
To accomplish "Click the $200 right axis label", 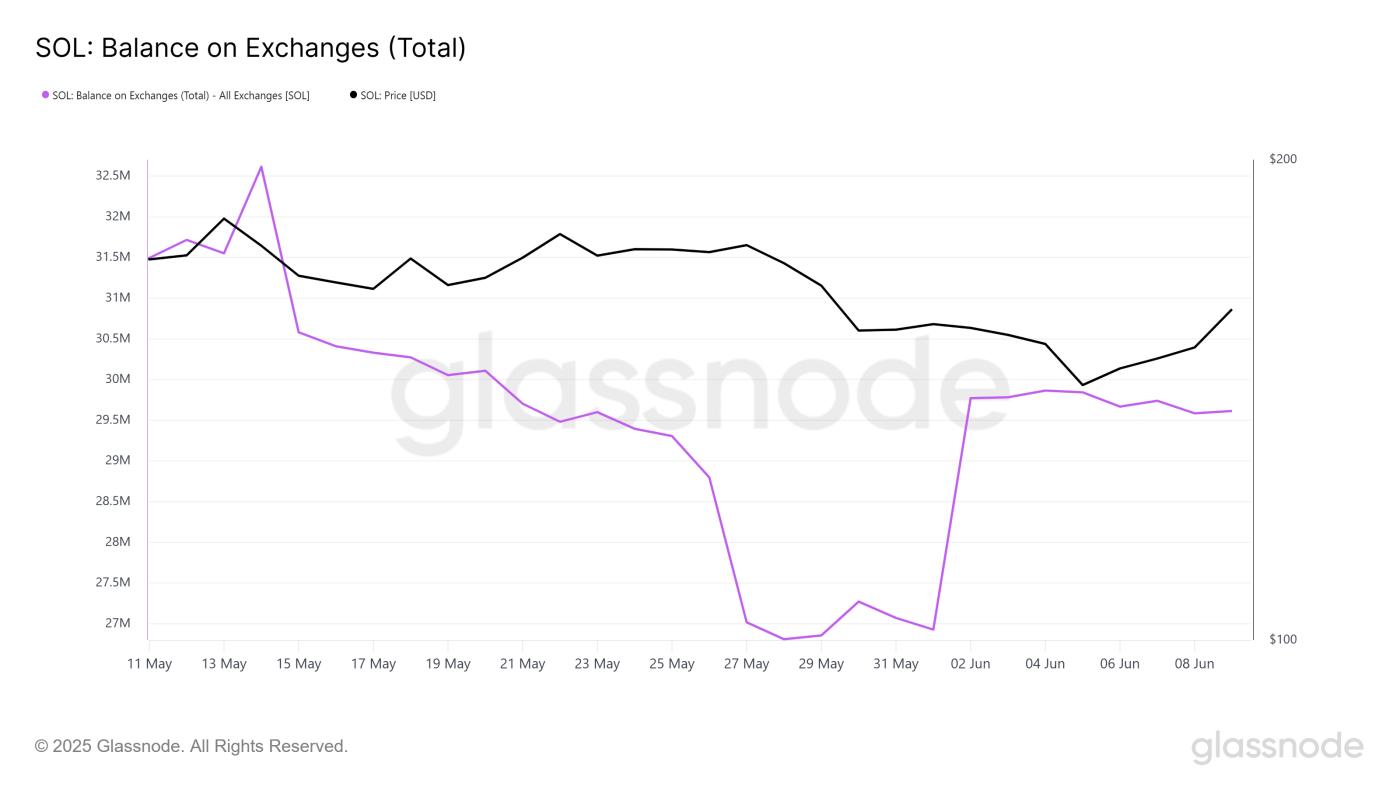I will [1282, 159].
